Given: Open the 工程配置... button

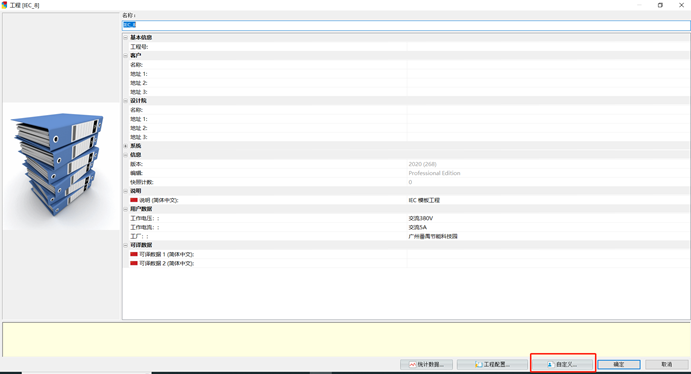Looking at the screenshot, I should coord(492,364).
